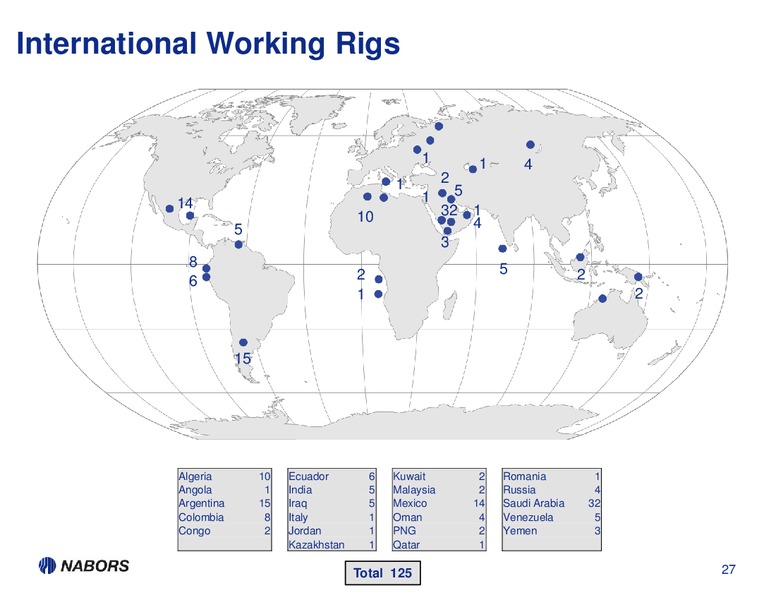This screenshot has height=600, width=776.
Task: Click the Jordan label in table
Action: (305, 531)
